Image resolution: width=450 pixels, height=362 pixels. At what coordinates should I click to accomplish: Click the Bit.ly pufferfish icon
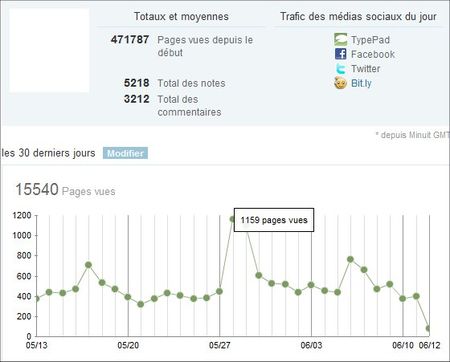pyautogui.click(x=340, y=83)
